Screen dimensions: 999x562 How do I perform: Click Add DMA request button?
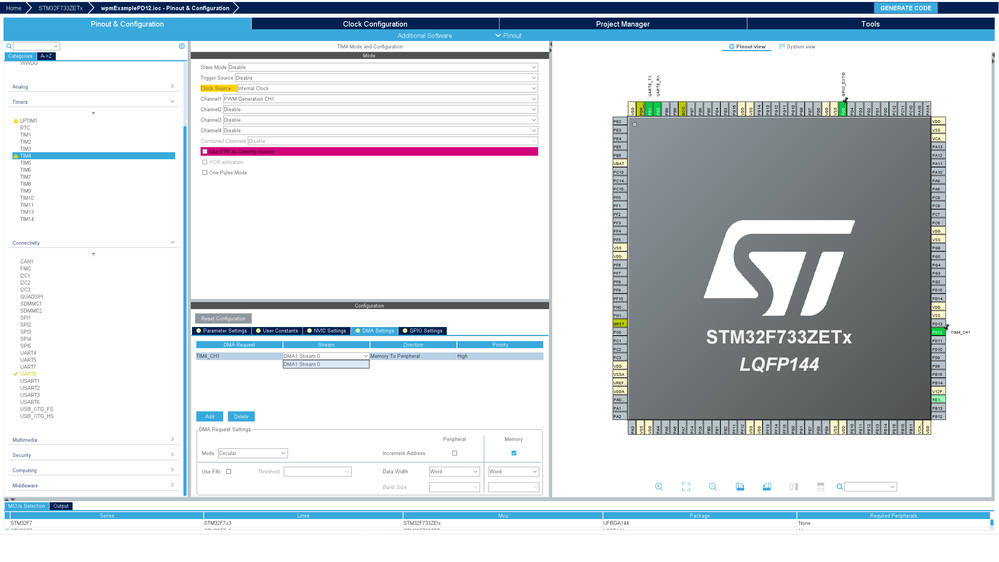[210, 417]
